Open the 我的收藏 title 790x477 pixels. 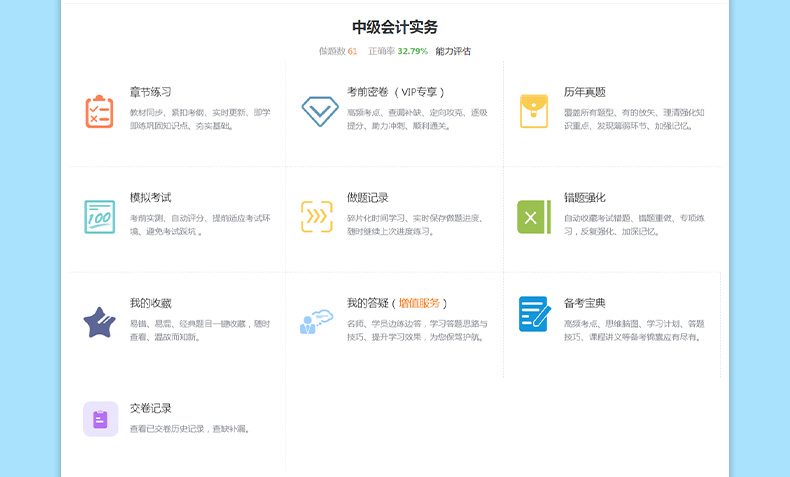(x=151, y=303)
